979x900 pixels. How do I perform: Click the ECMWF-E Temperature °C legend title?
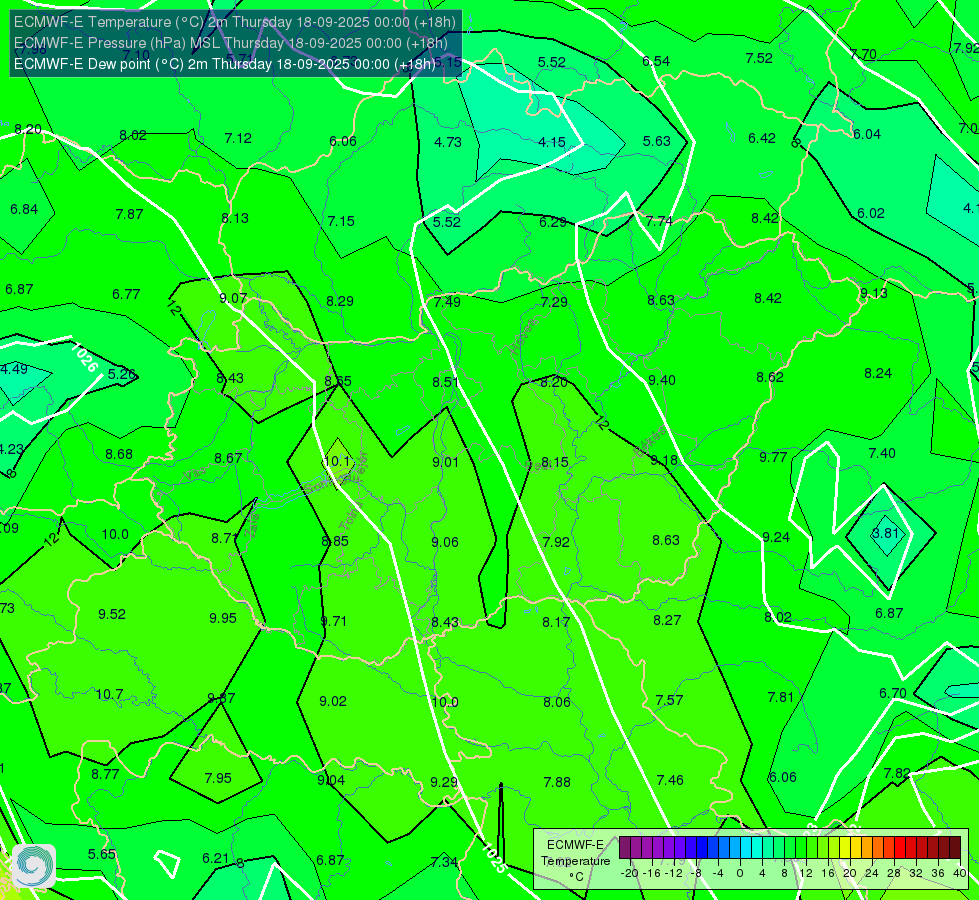[576, 861]
